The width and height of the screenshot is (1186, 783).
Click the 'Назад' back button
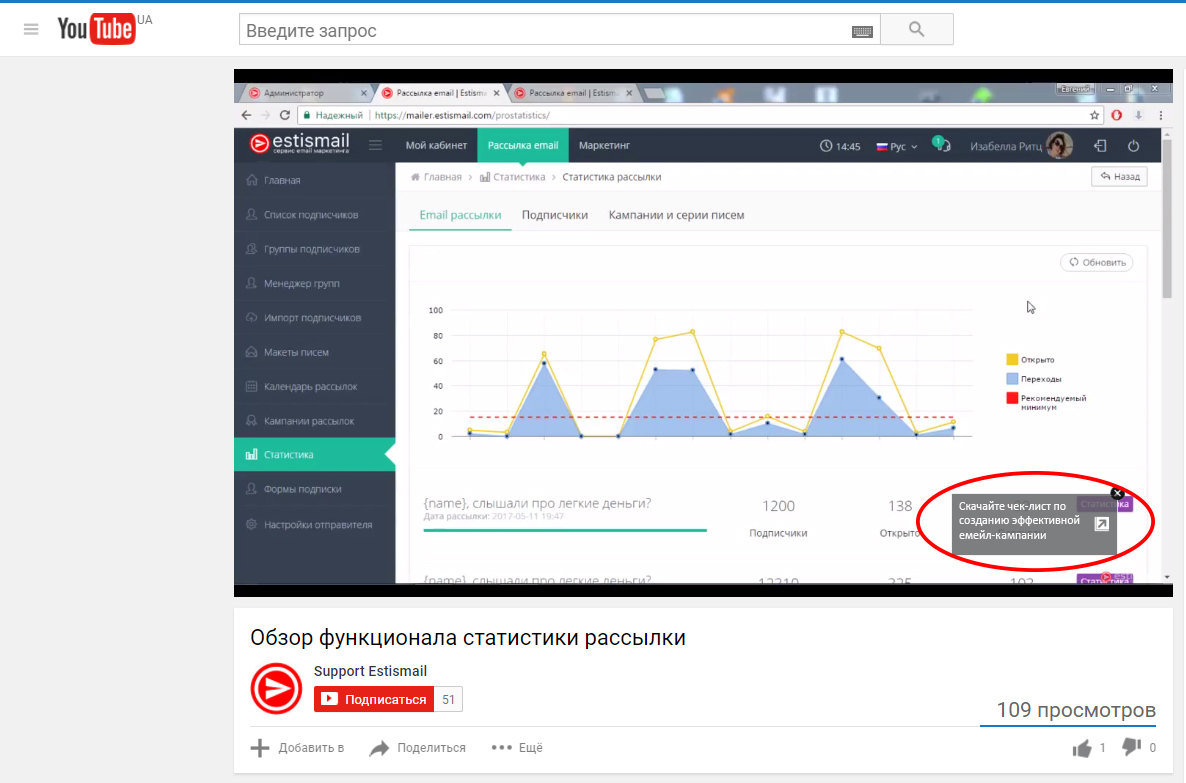1119,176
